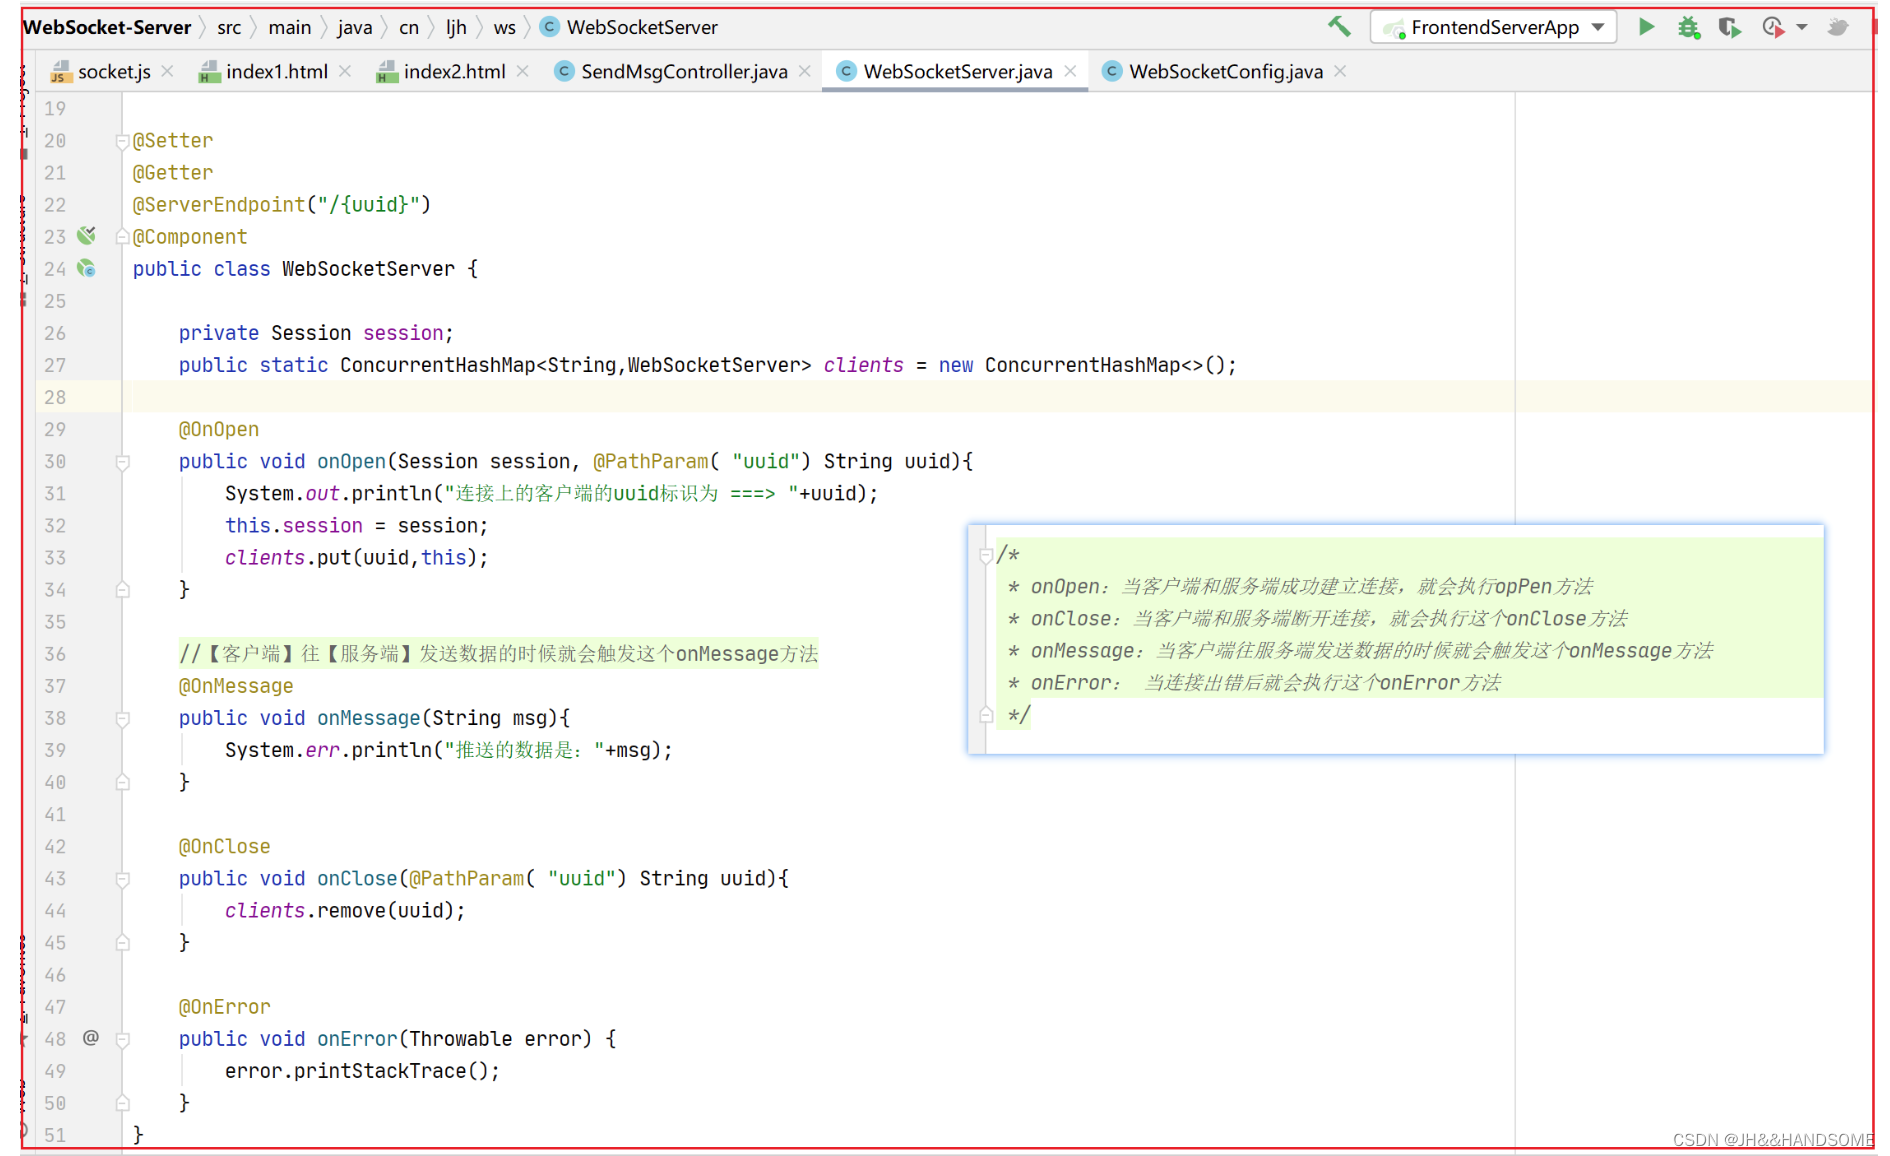This screenshot has height=1156, width=1890.
Task: Close the index2.html tab
Action: click(522, 71)
